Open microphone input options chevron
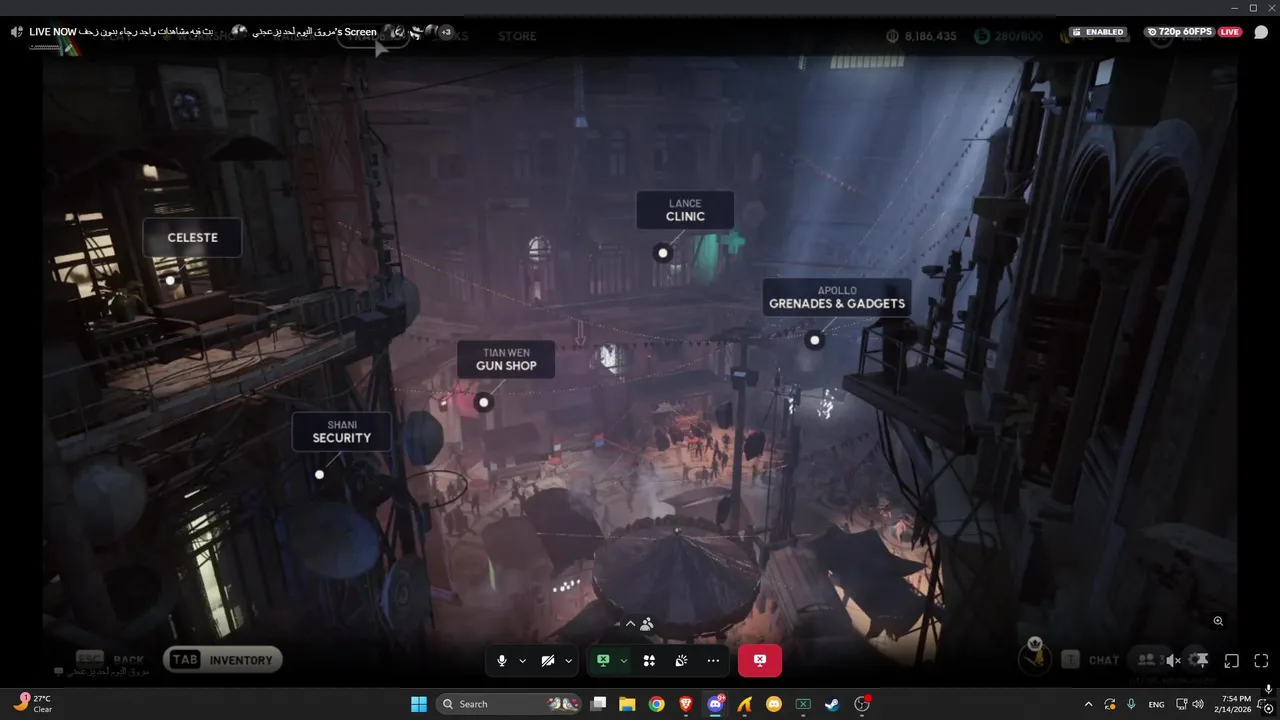Viewport: 1280px width, 720px height. [522, 661]
